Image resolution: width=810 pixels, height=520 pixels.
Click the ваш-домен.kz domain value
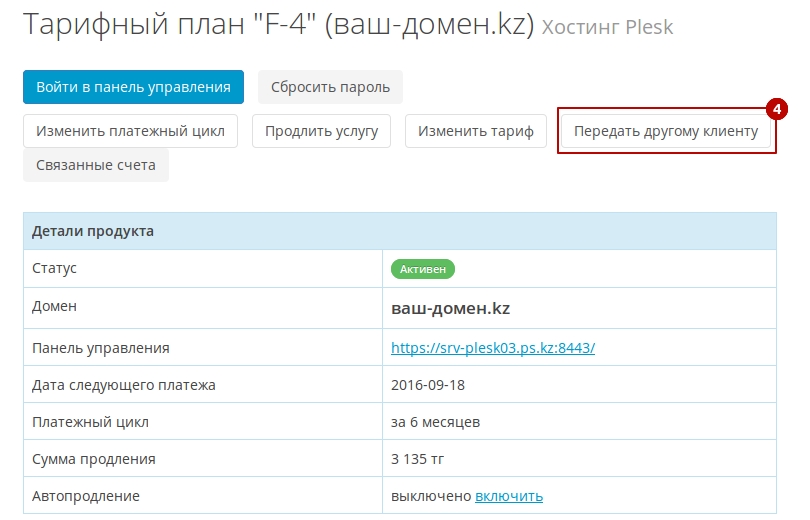pos(450,308)
